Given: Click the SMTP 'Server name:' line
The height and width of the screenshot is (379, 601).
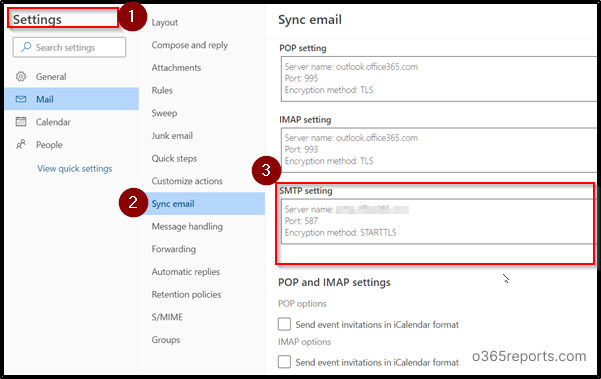Looking at the screenshot, I should pyautogui.click(x=346, y=210).
